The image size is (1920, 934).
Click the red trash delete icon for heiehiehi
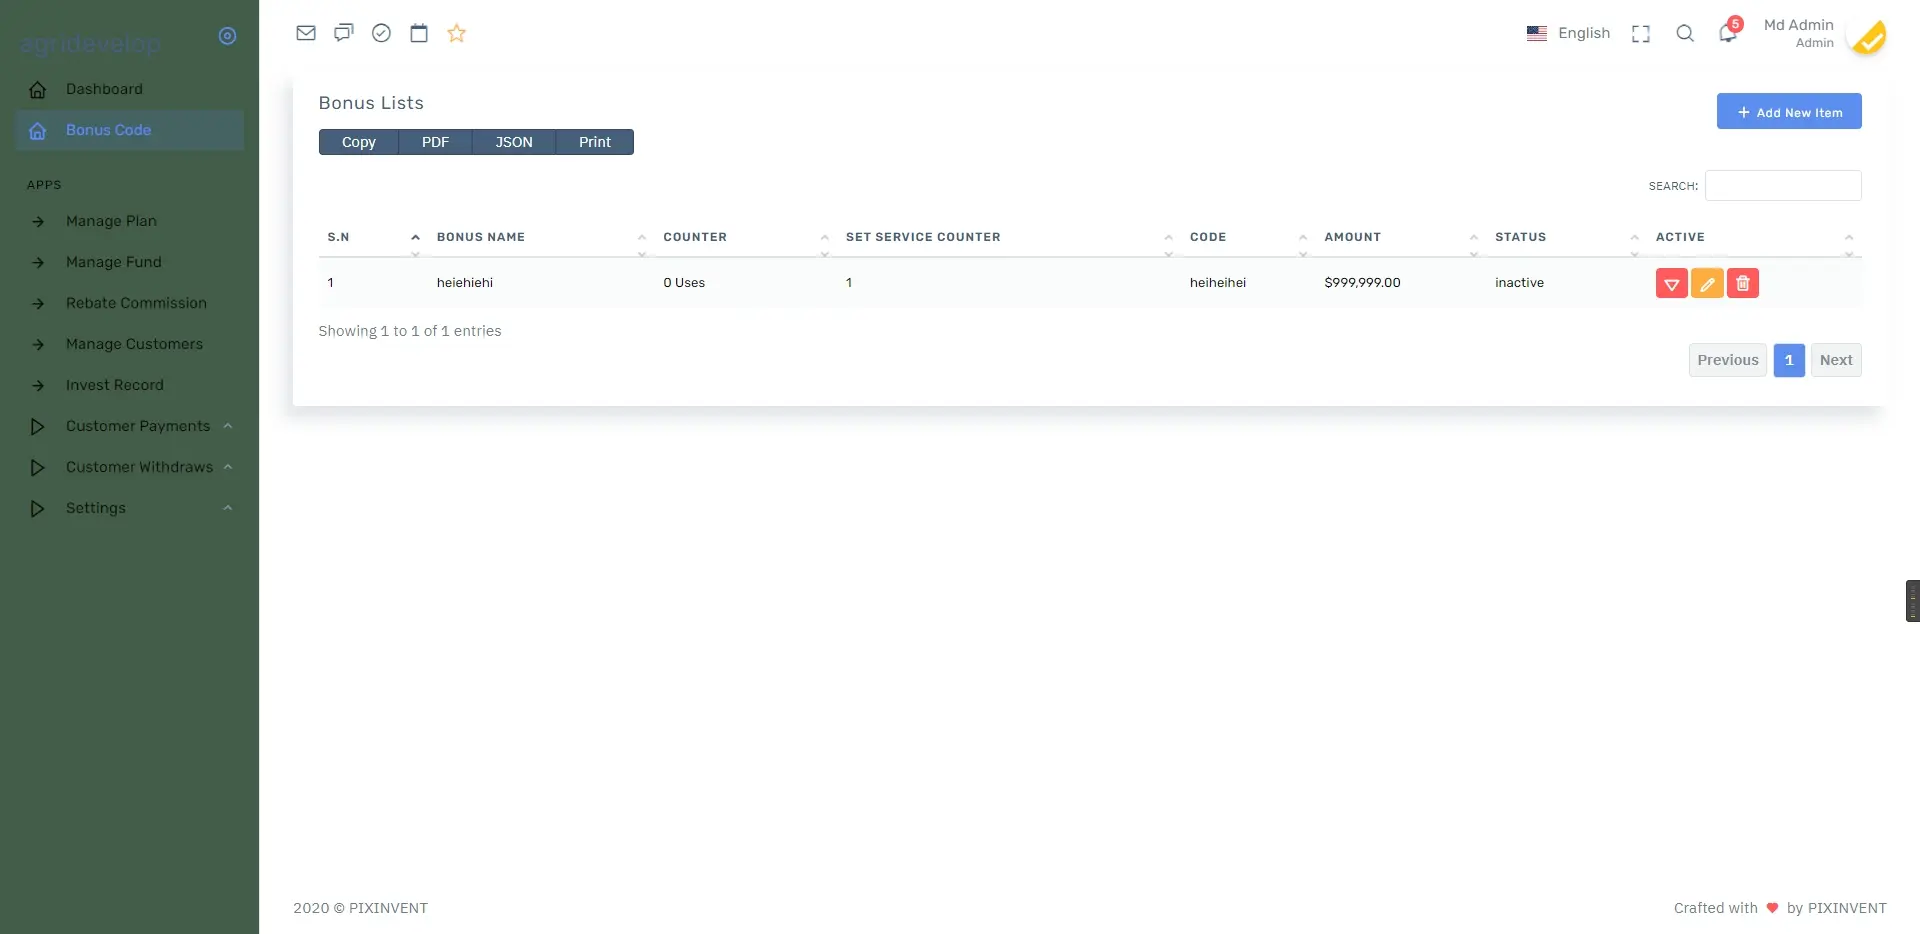[1743, 283]
